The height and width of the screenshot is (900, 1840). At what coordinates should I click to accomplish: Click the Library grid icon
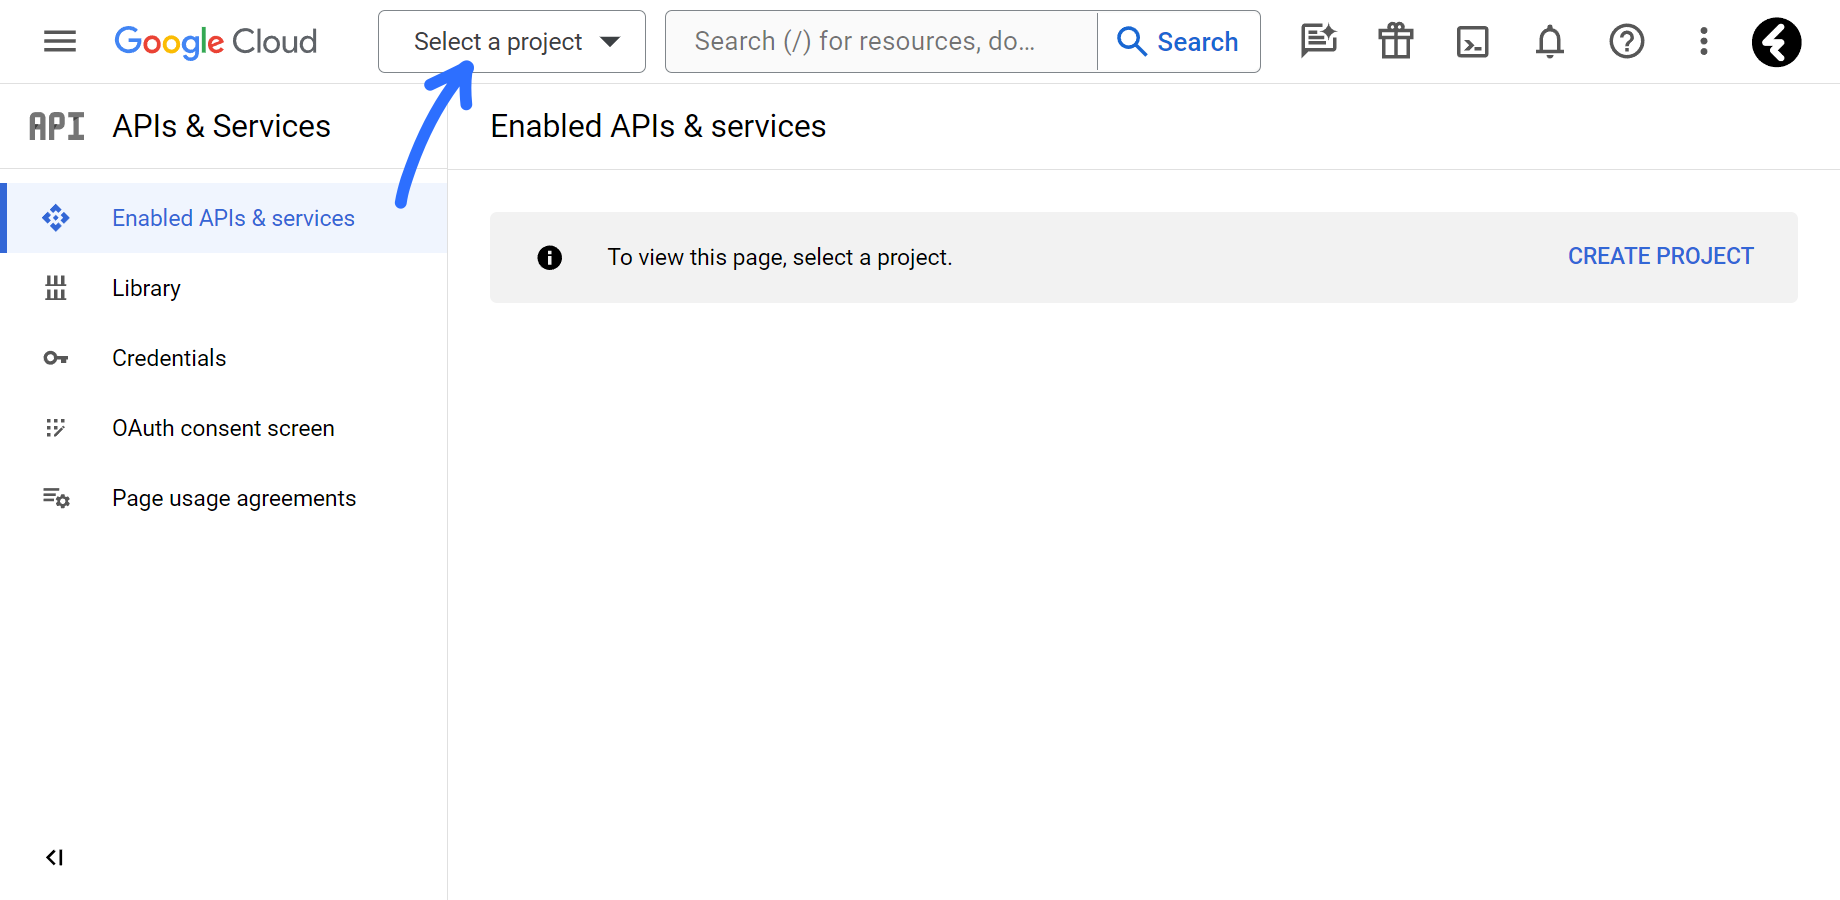56,288
